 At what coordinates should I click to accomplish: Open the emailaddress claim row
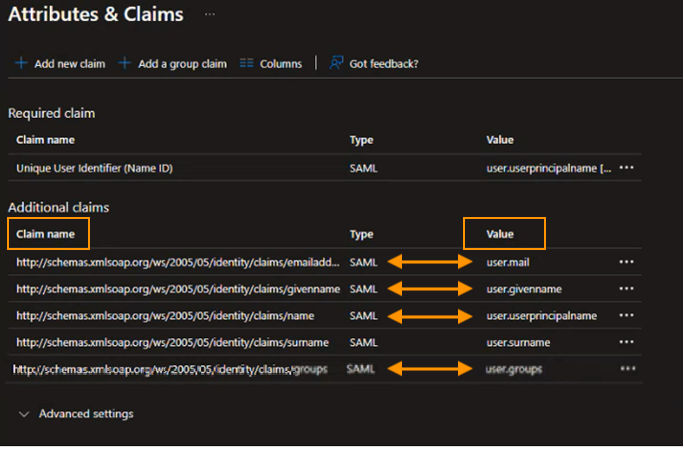(x=178, y=262)
